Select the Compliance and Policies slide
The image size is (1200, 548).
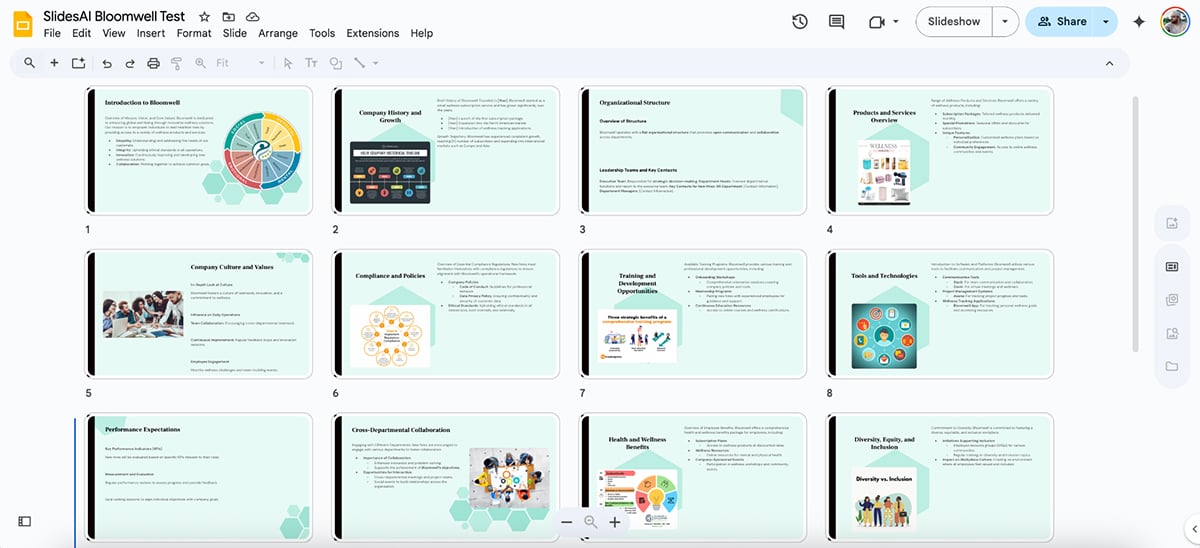click(x=446, y=314)
